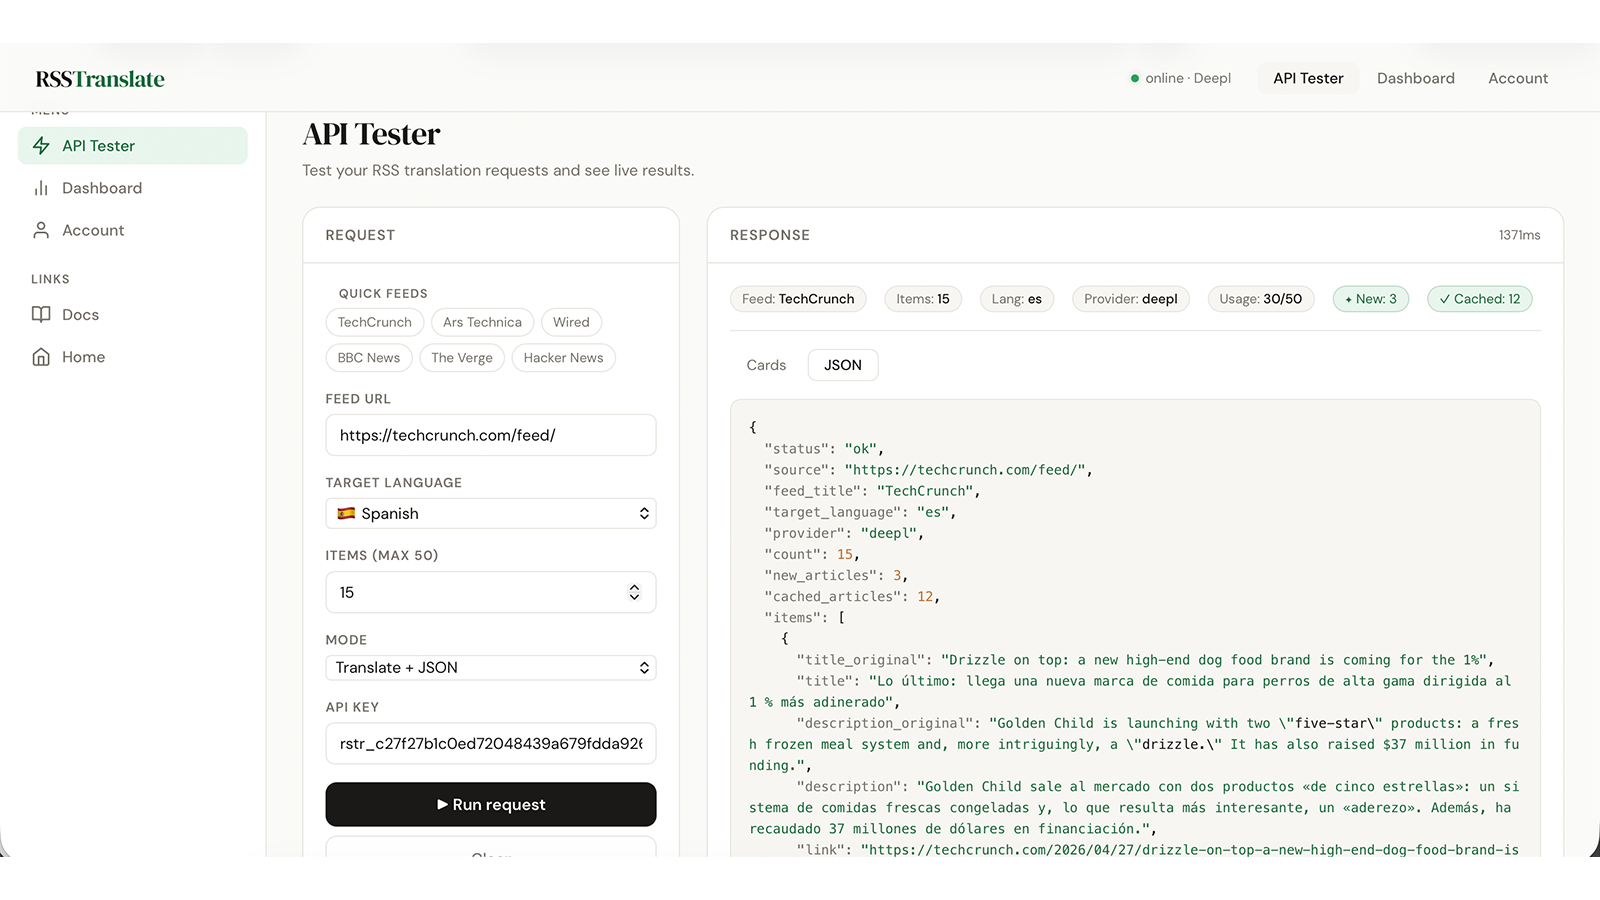1600x900 pixels.
Task: Click the lightning bolt API Tester sidebar icon
Action: 41,146
